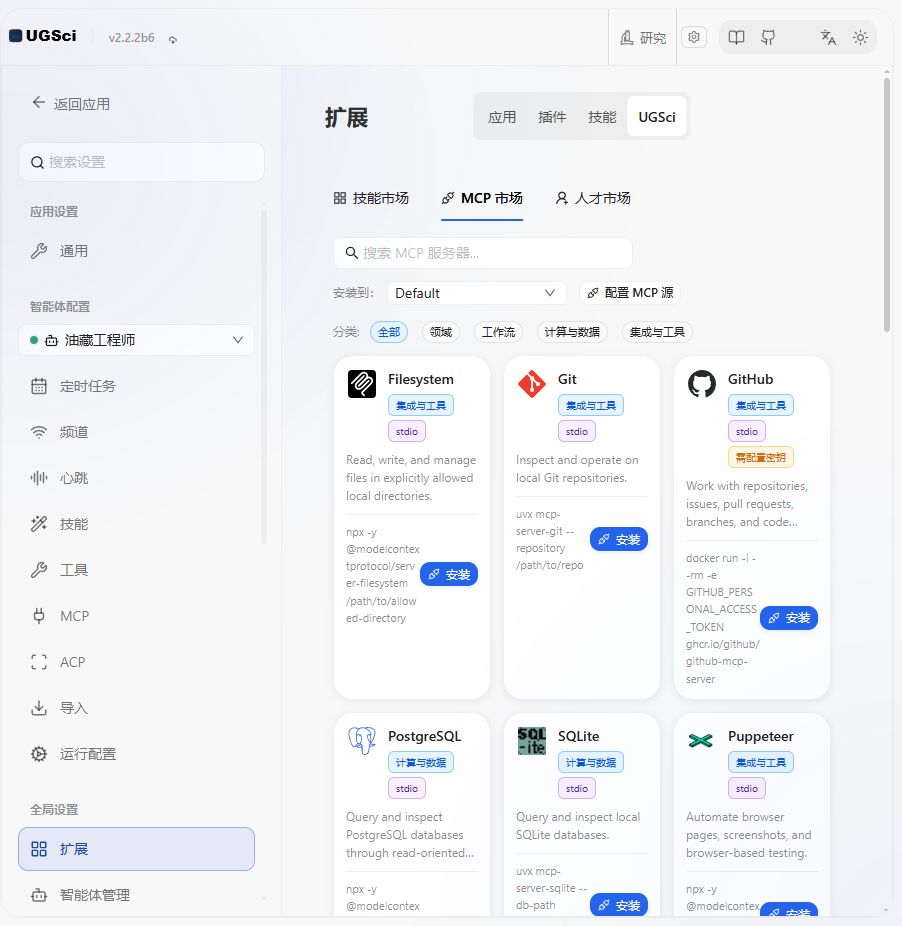This screenshot has height=926, width=902.
Task: Select the UGSci tab
Action: point(656,117)
